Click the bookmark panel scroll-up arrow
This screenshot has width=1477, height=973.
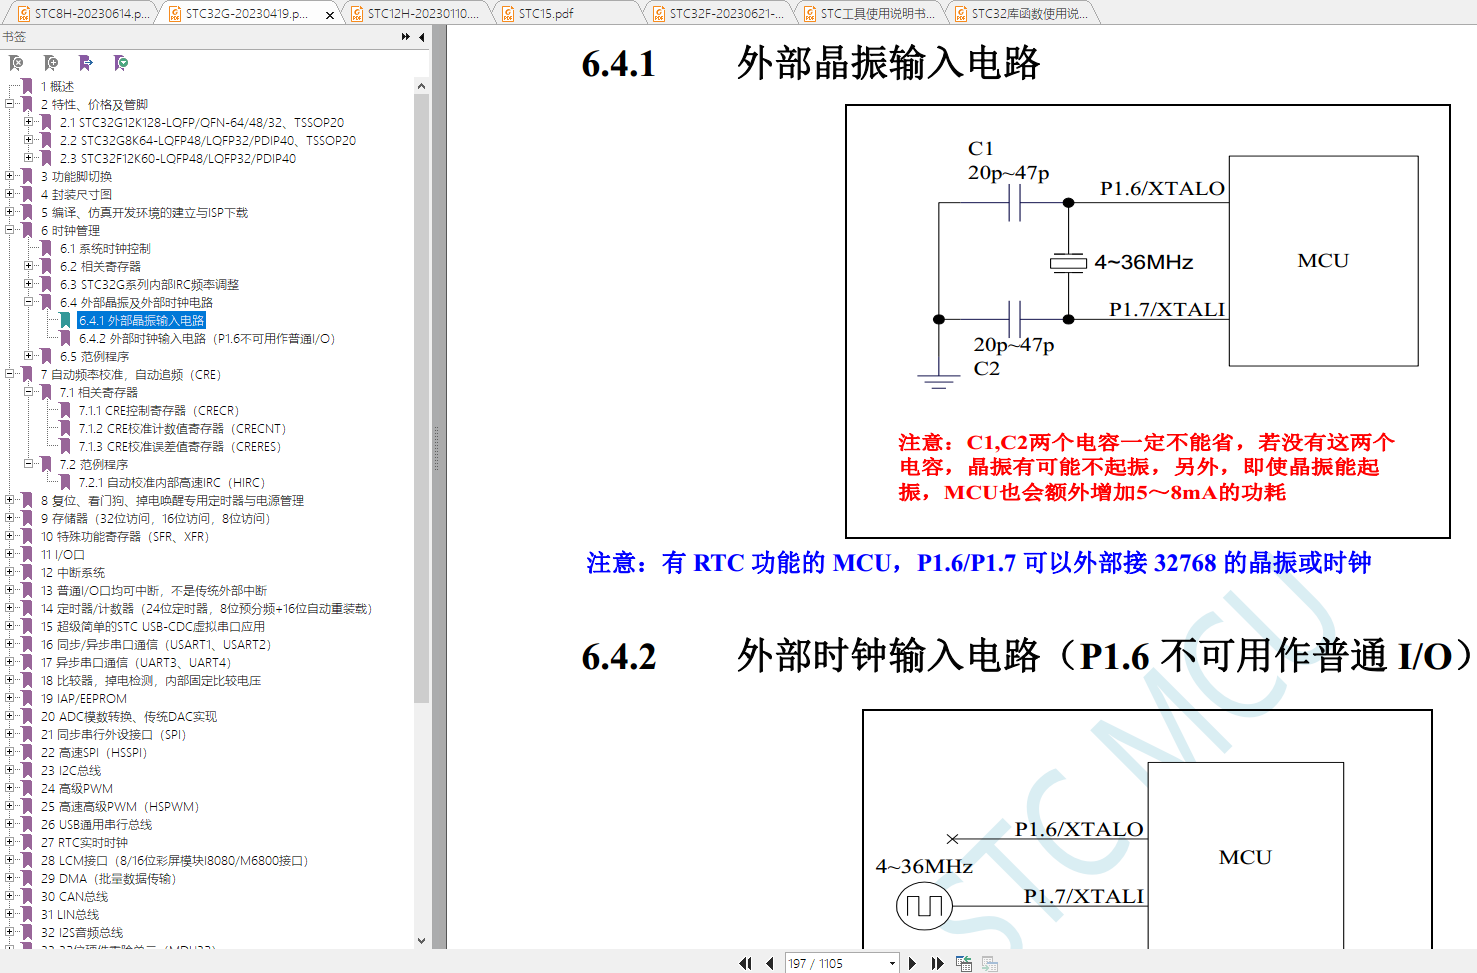[x=421, y=86]
